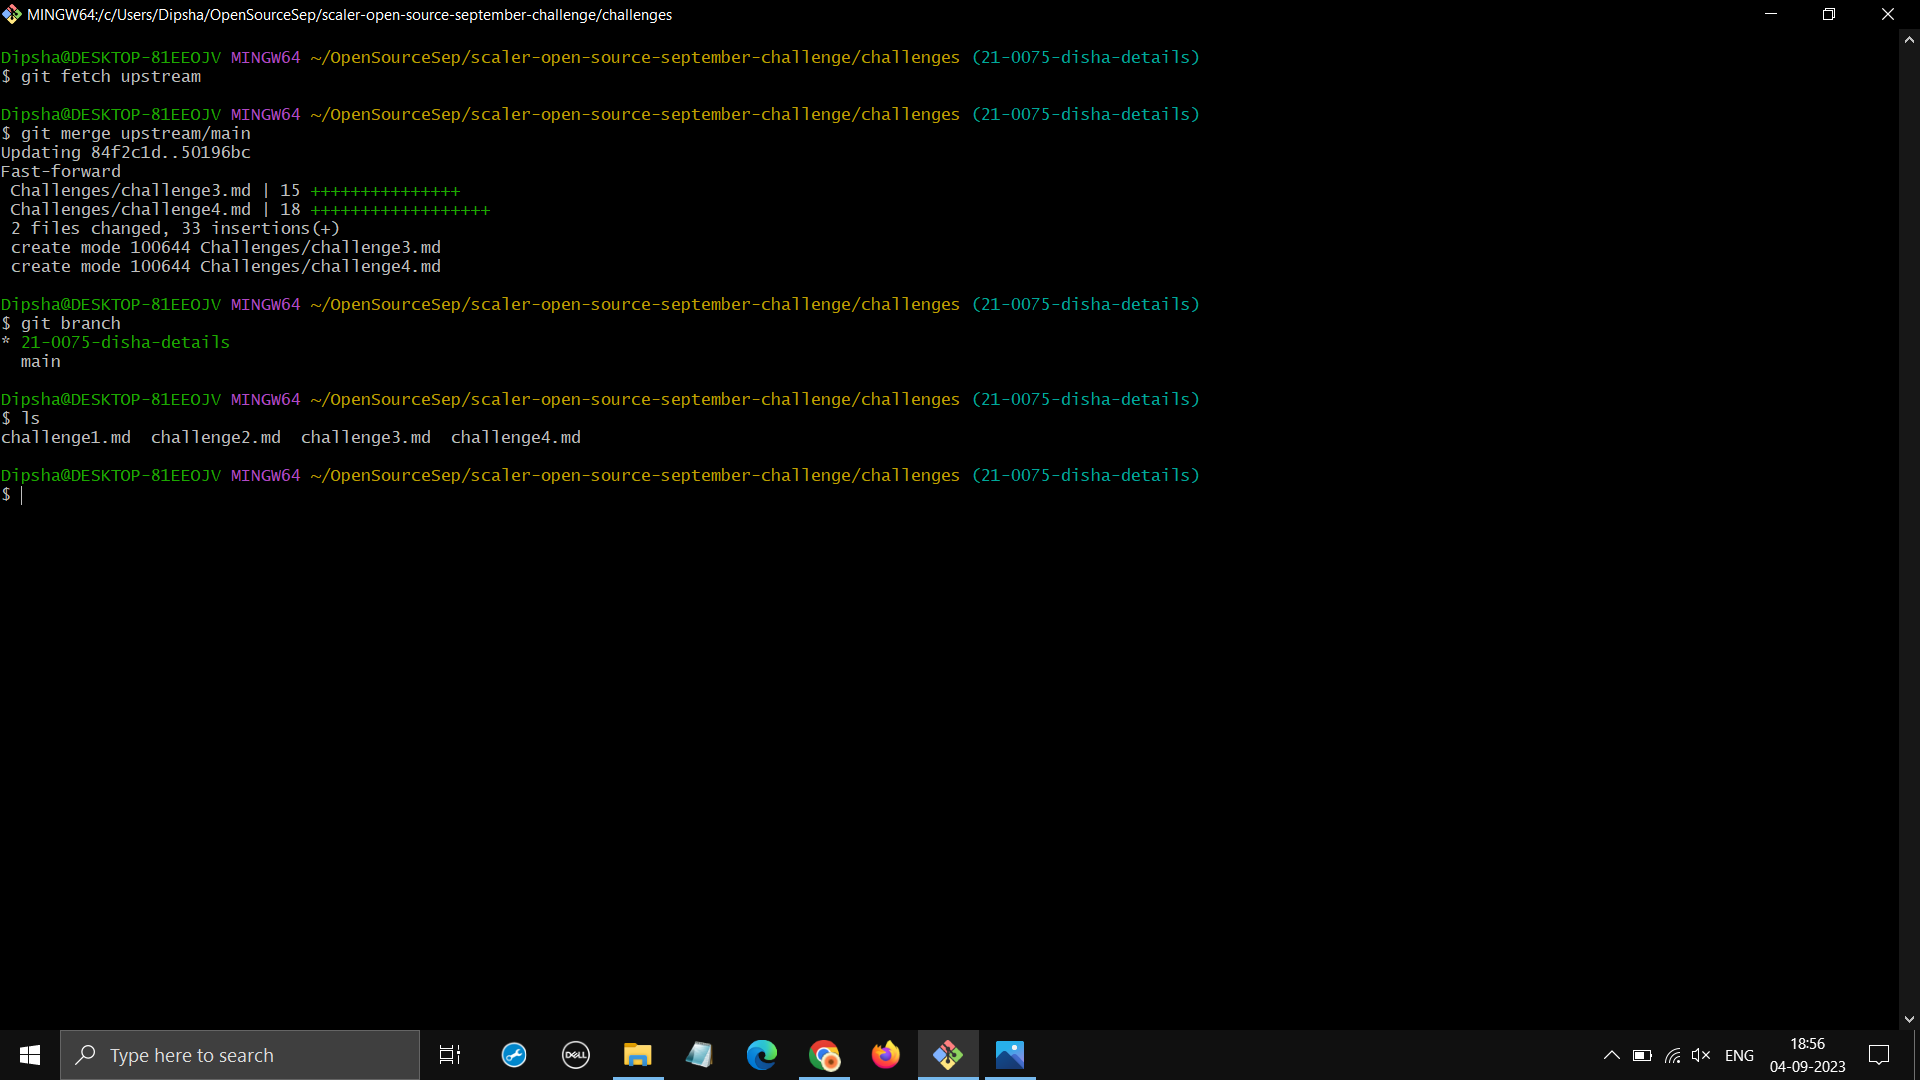Click the MINGW64 icon in the title bar
Image resolution: width=1920 pixels, height=1080 pixels.
[12, 14]
